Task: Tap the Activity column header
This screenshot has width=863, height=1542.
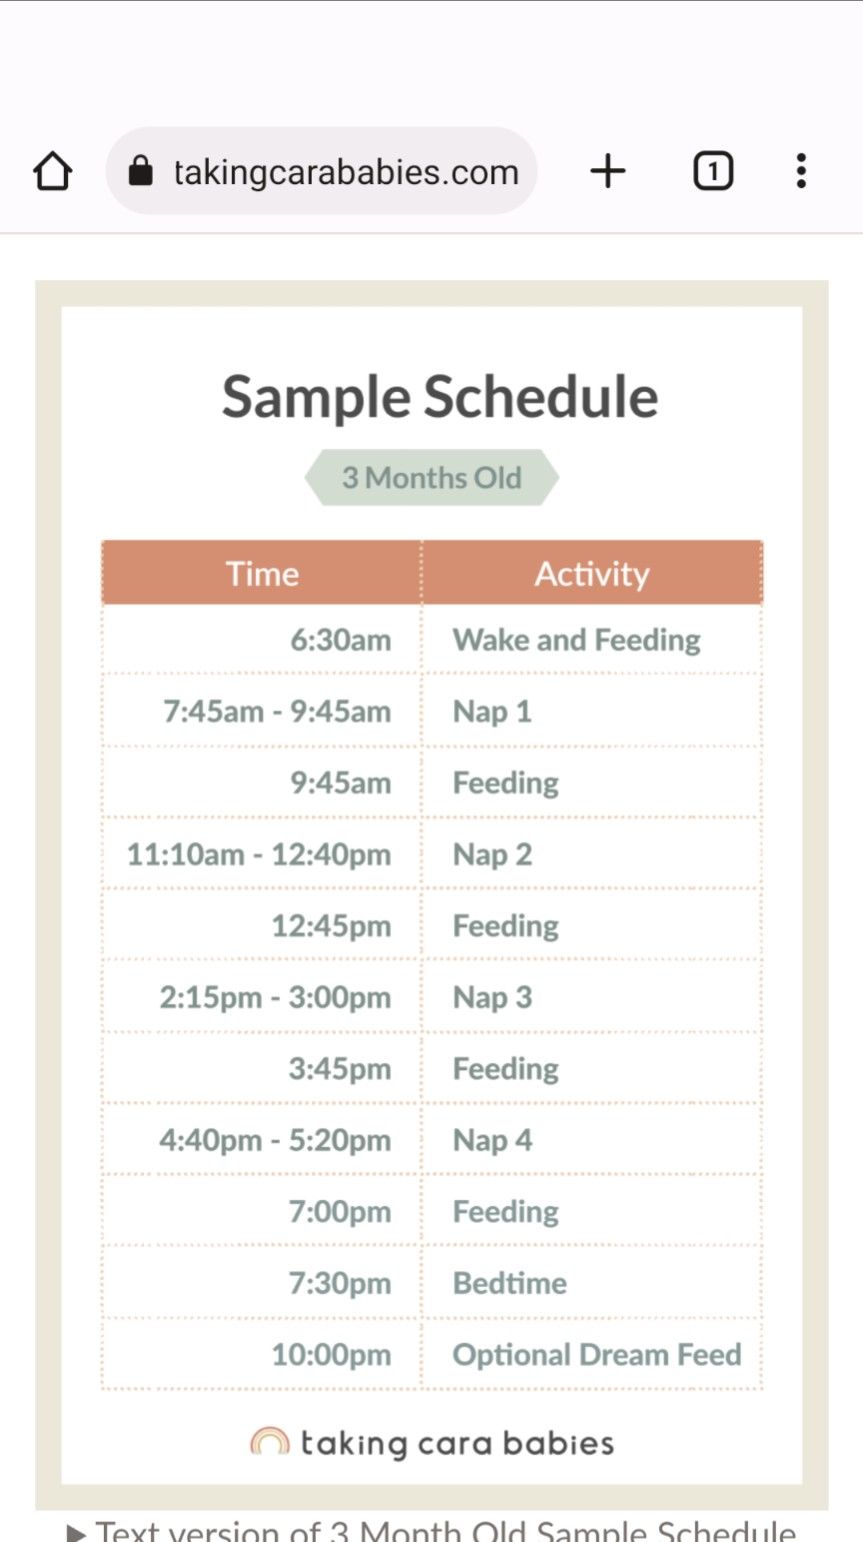Action: 591,574
